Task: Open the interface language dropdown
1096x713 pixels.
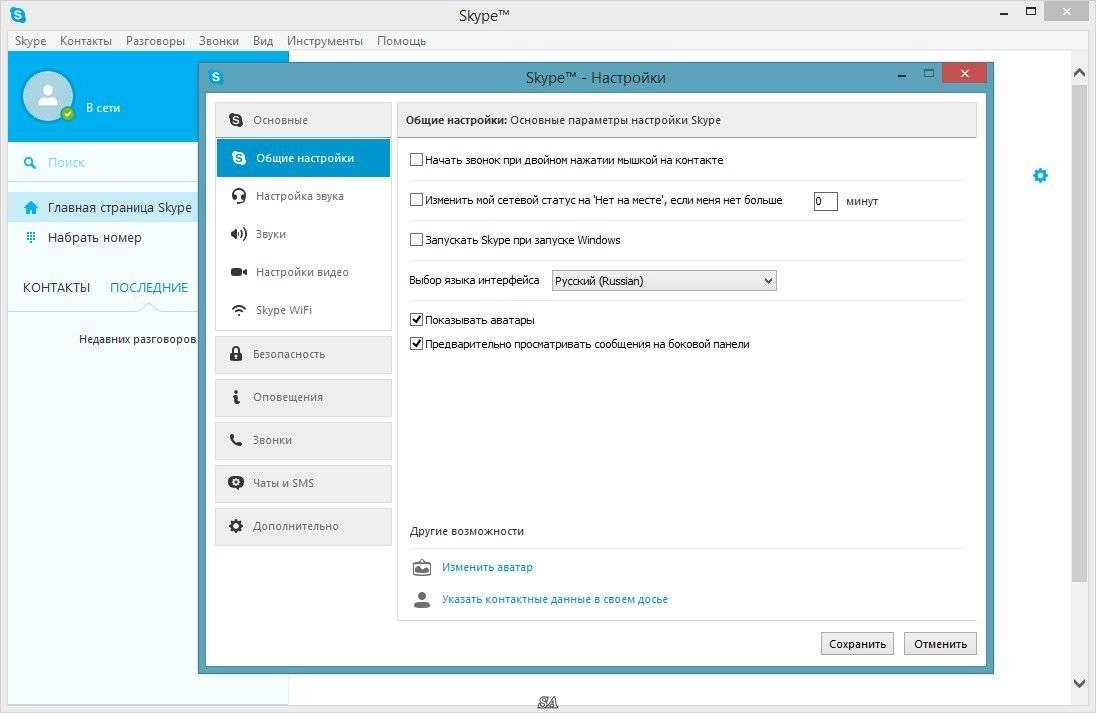Action: point(664,281)
